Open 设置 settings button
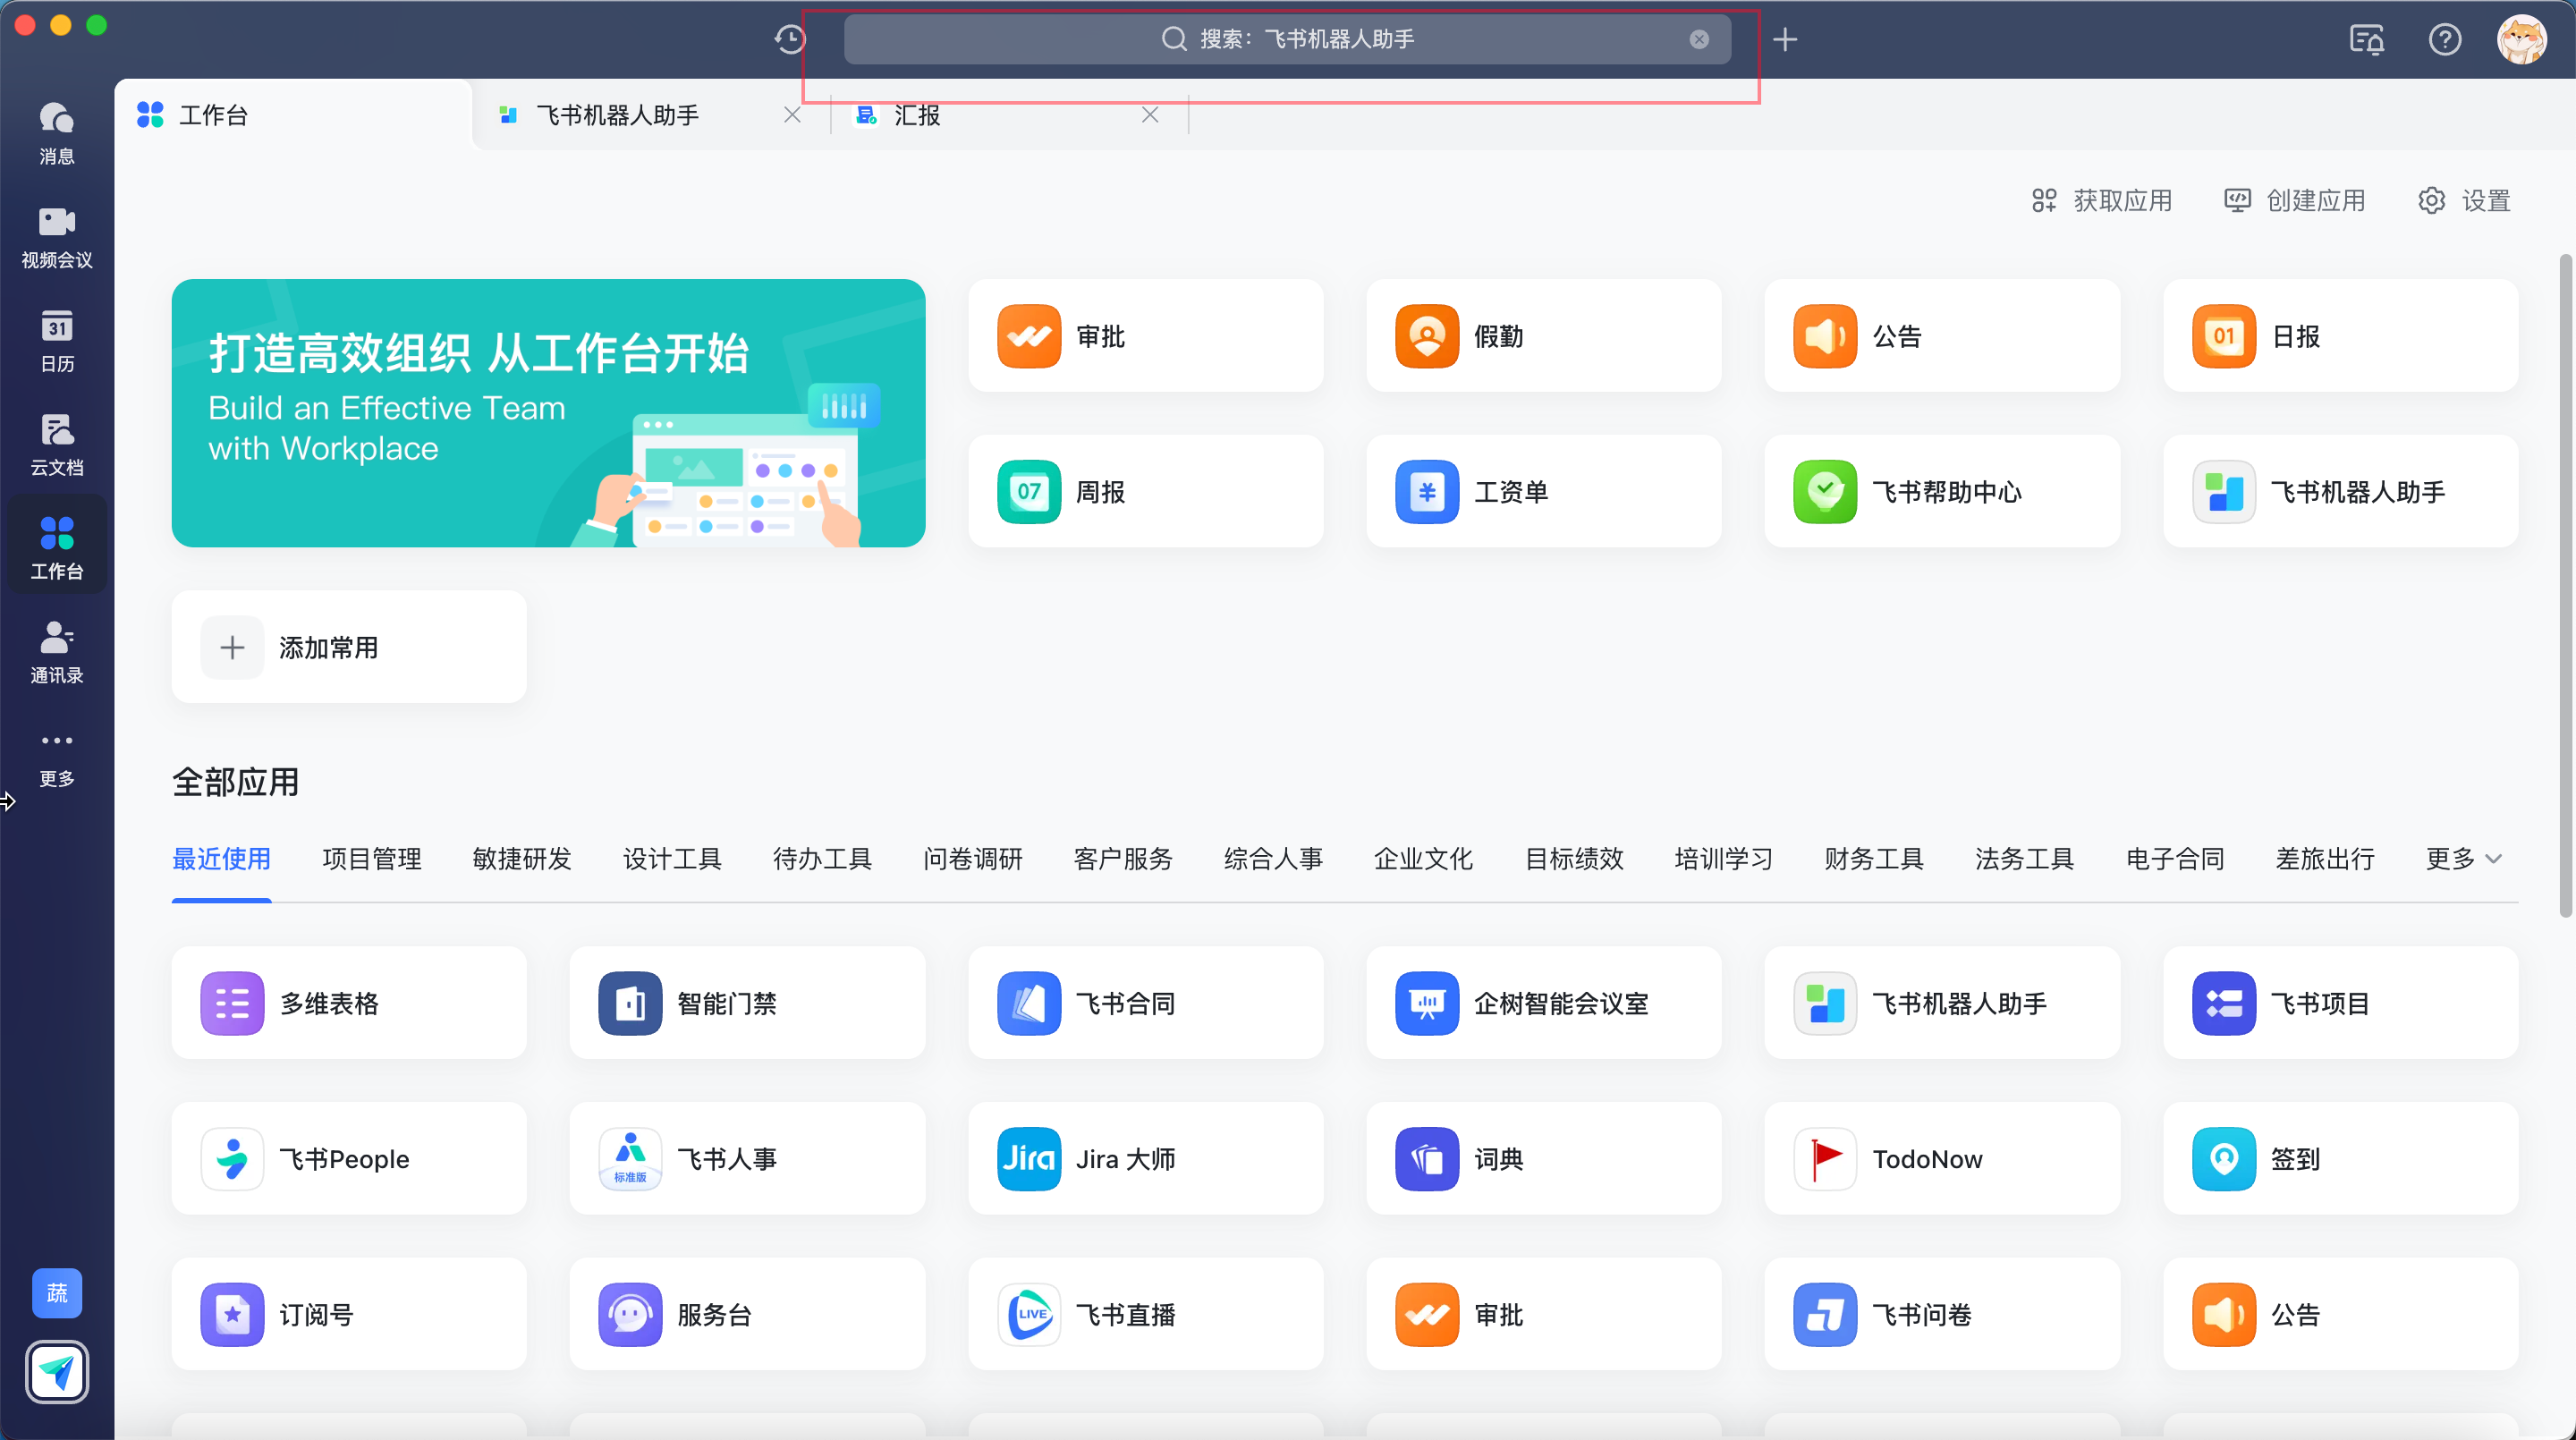The image size is (2576, 1440). (2464, 200)
